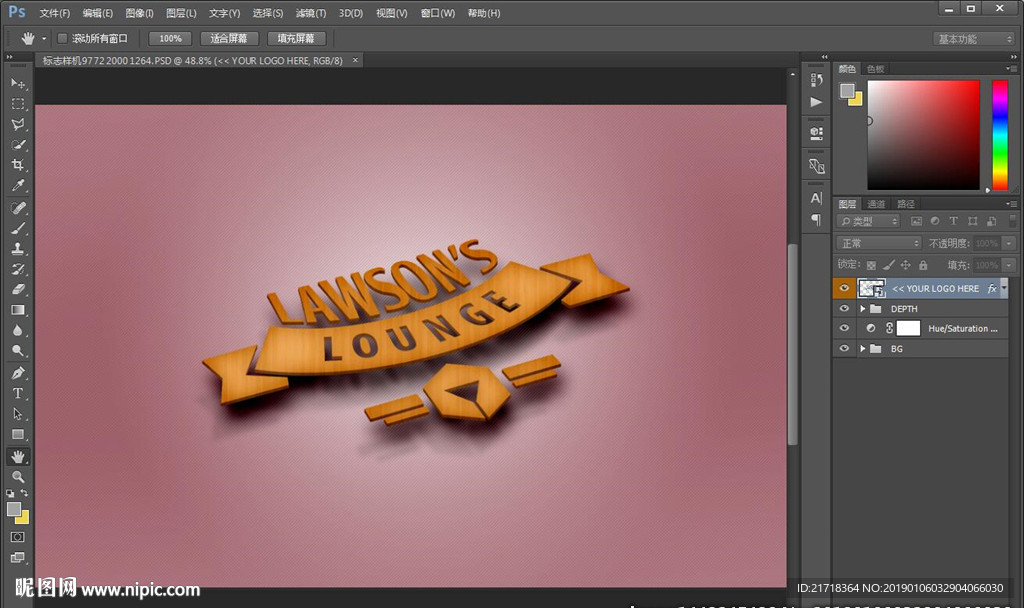1024x608 pixels.
Task: Reset to default foreground and background colors
Action: pyautogui.click(x=10, y=494)
